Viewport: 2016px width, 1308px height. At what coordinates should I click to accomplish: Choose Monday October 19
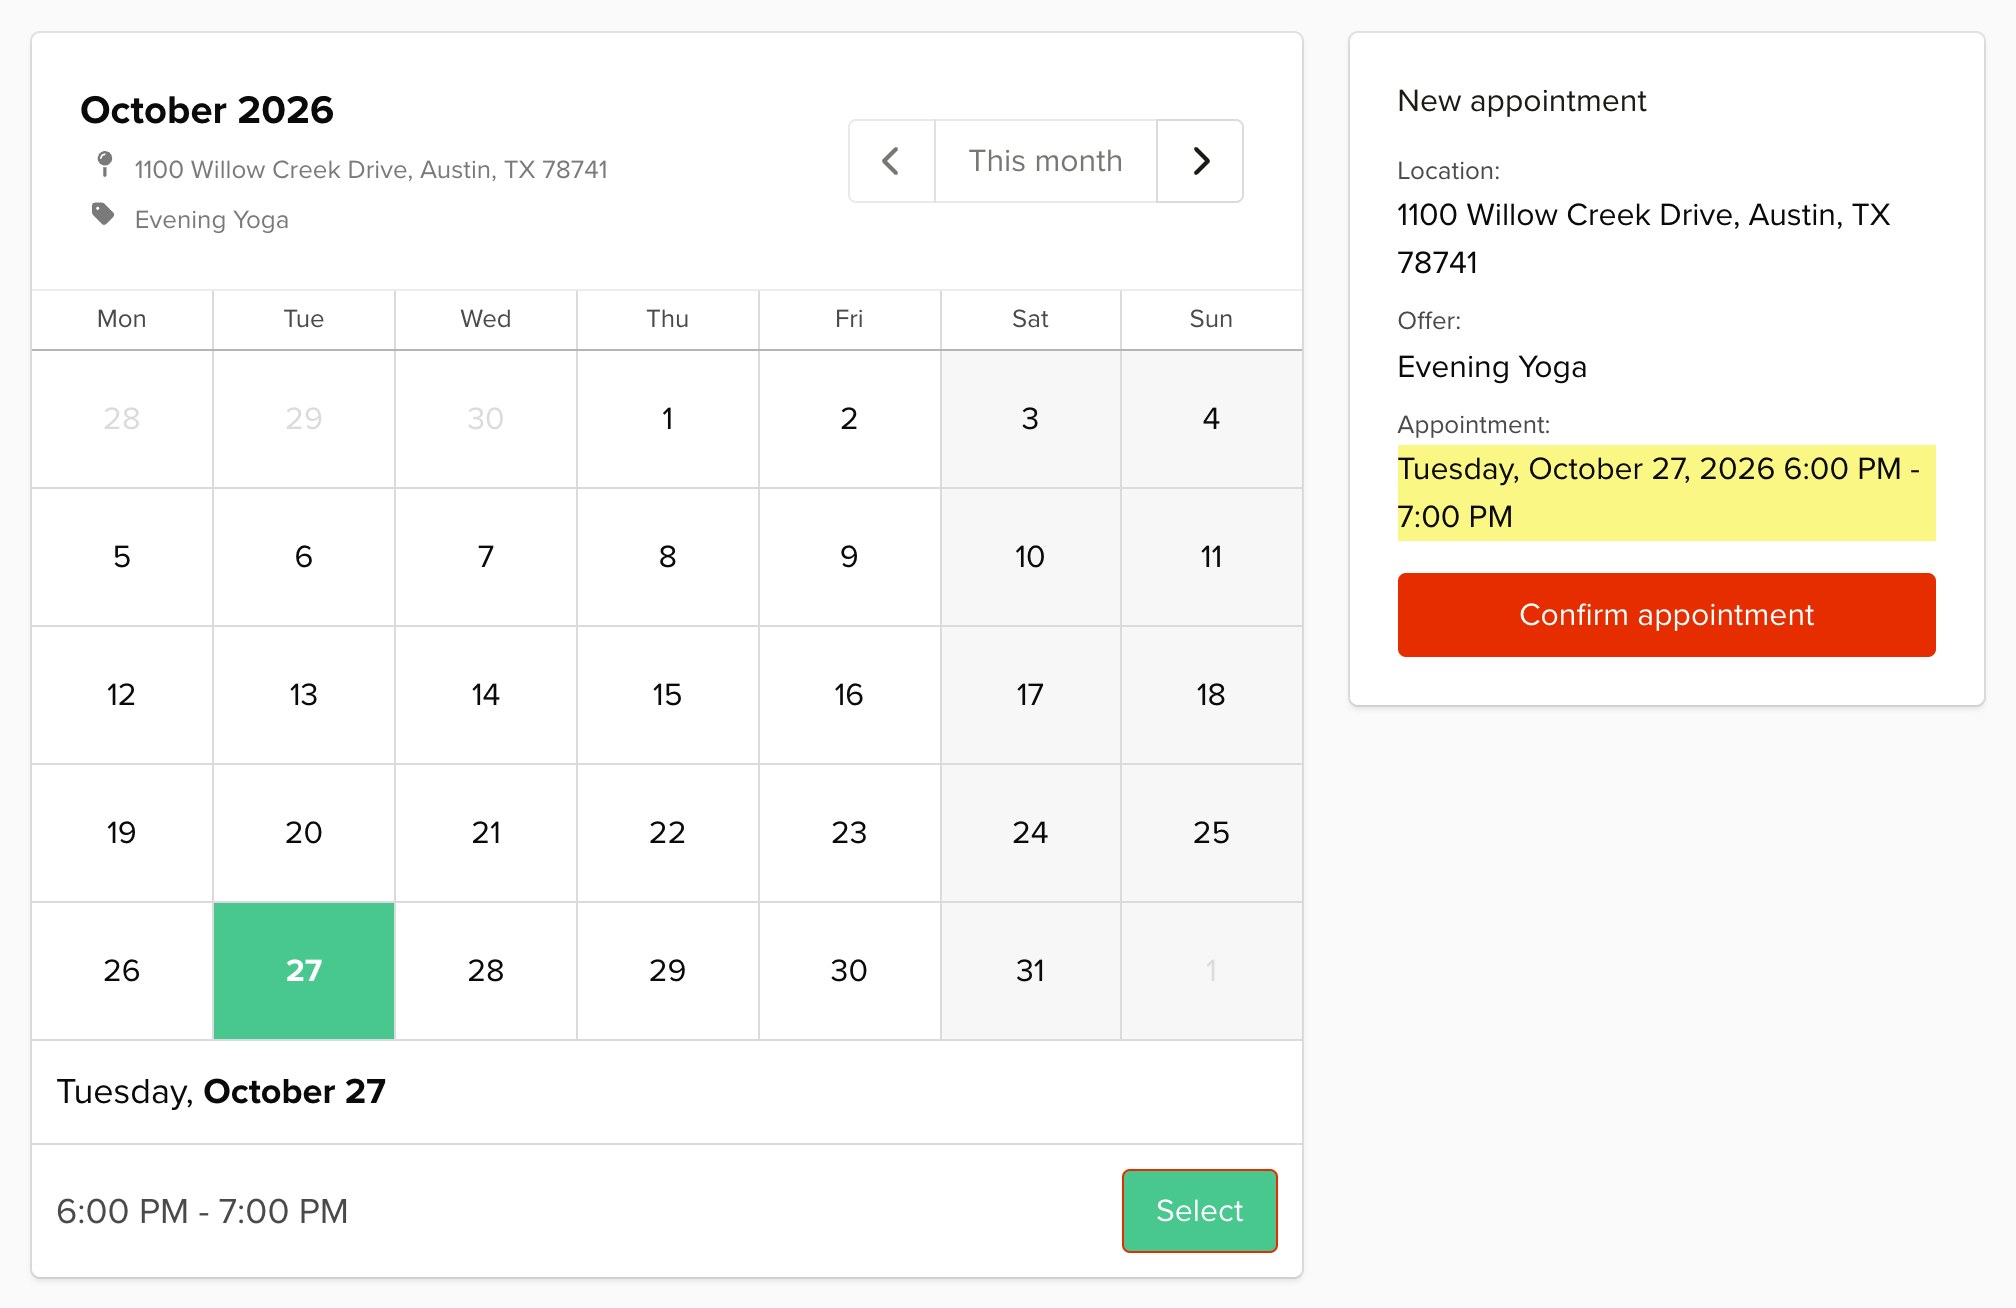click(122, 833)
